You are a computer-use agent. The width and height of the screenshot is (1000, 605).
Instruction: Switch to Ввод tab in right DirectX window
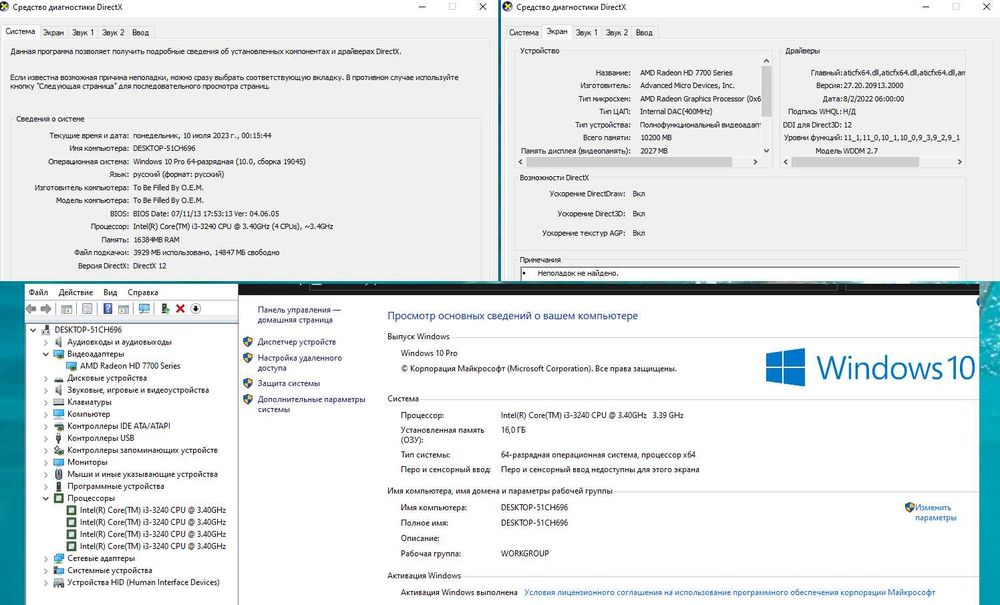(x=644, y=33)
